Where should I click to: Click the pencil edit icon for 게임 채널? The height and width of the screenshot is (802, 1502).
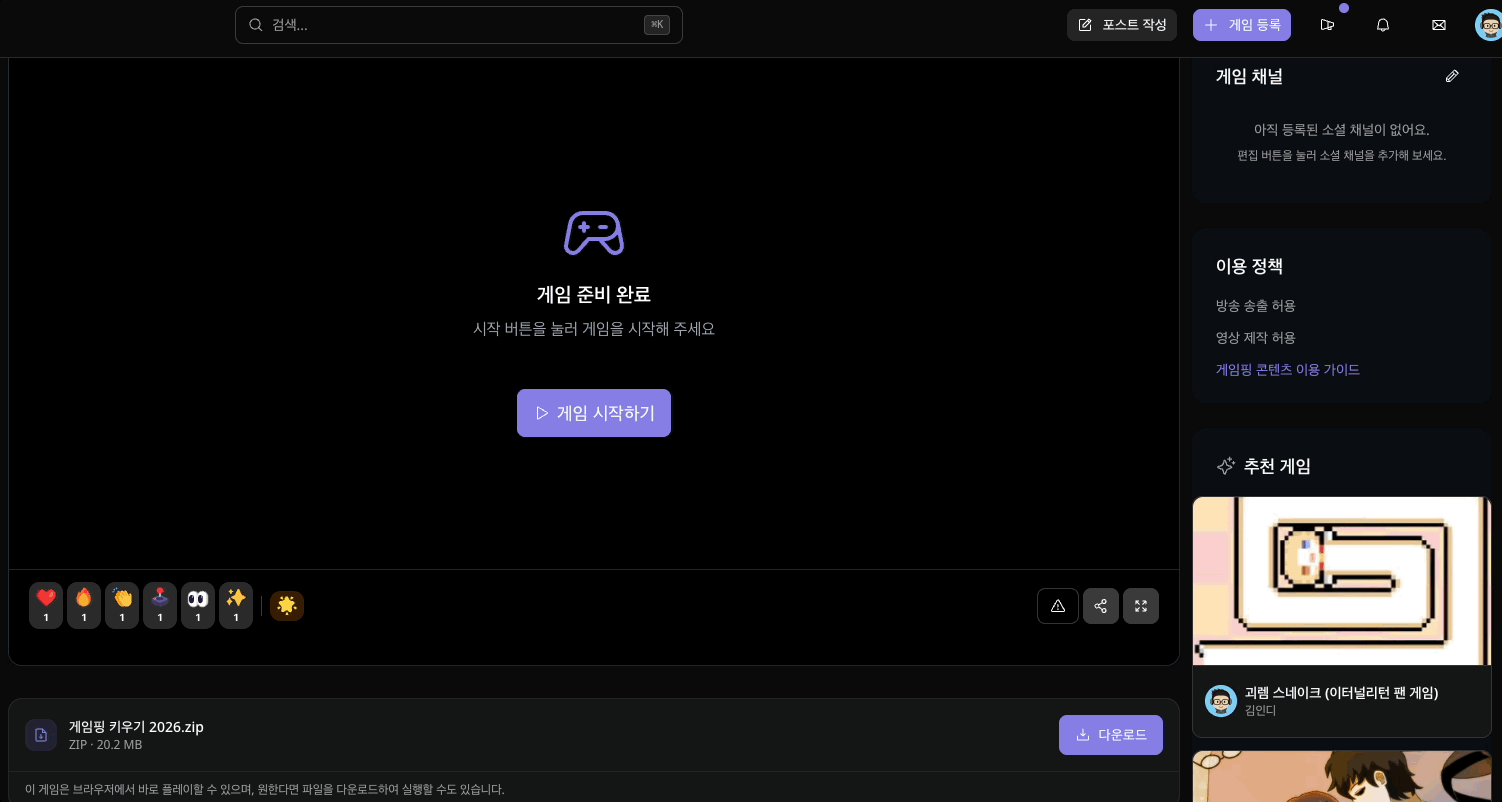click(1452, 76)
